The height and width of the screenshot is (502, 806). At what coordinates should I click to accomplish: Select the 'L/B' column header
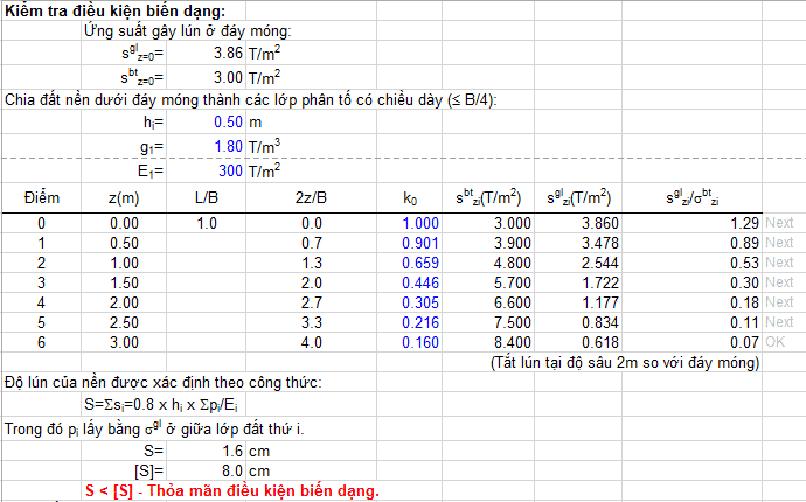coord(206,198)
